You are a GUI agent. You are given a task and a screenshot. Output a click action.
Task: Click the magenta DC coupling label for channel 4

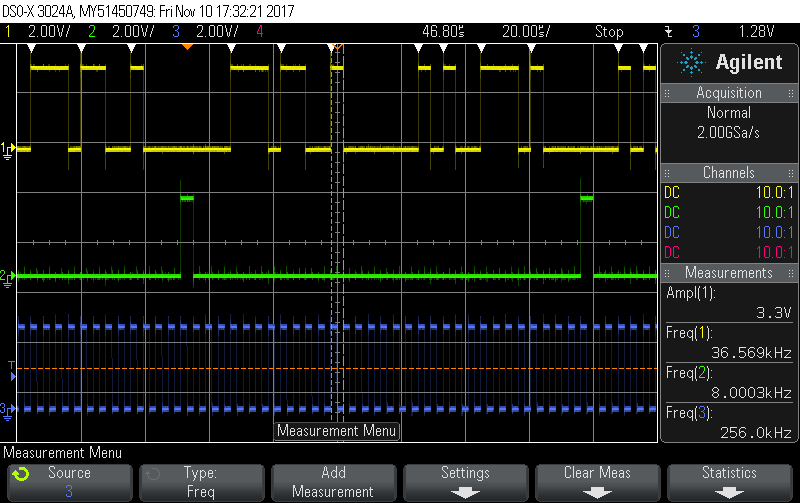pyautogui.click(x=671, y=252)
